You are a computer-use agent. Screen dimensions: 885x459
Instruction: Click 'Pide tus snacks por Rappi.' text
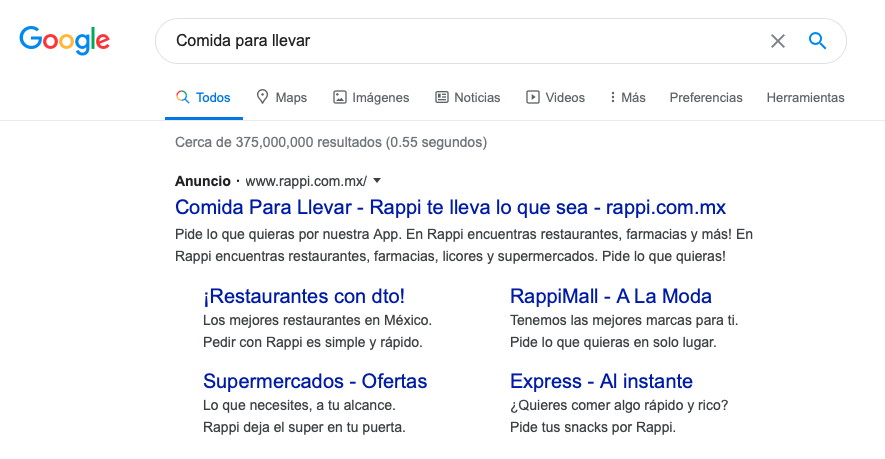tap(593, 427)
